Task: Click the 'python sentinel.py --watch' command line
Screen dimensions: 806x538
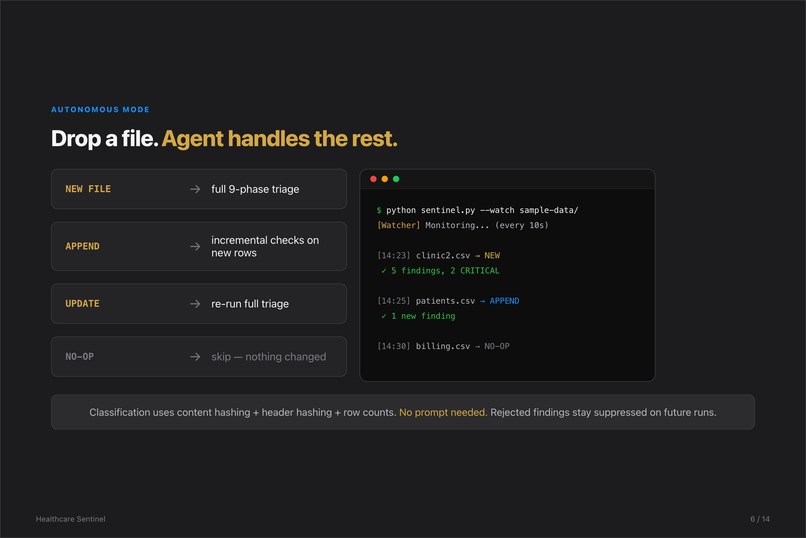Action: coord(478,210)
